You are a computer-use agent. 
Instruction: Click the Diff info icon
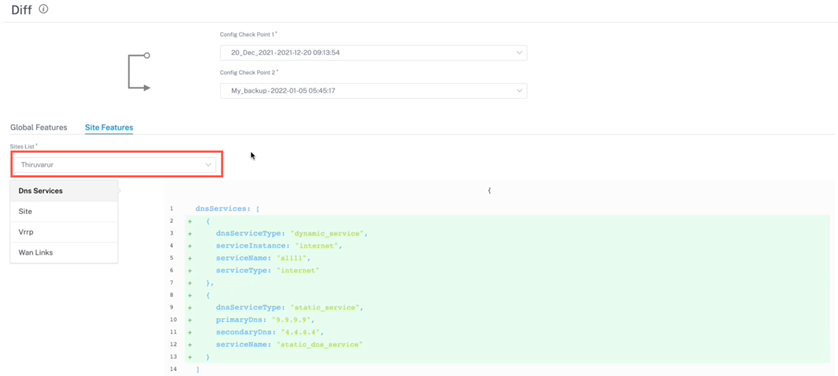coord(44,9)
